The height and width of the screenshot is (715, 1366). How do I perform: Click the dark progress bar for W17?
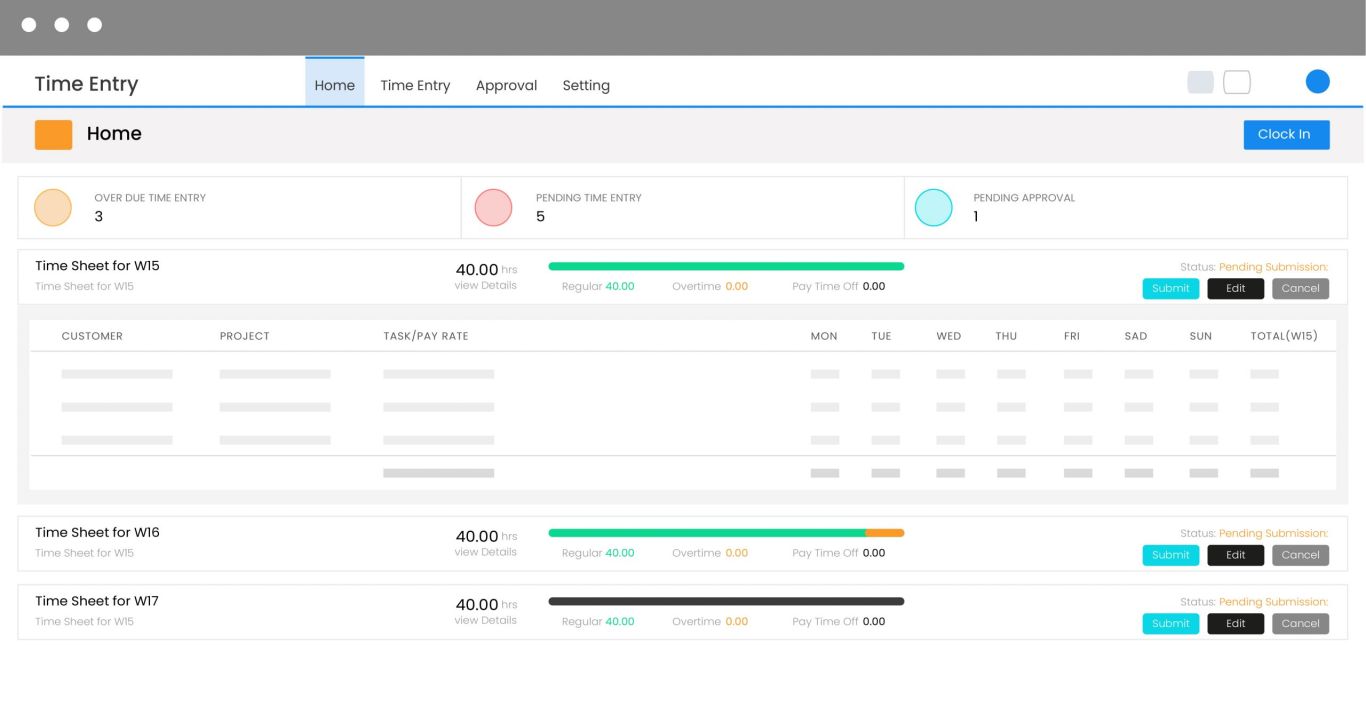725,601
